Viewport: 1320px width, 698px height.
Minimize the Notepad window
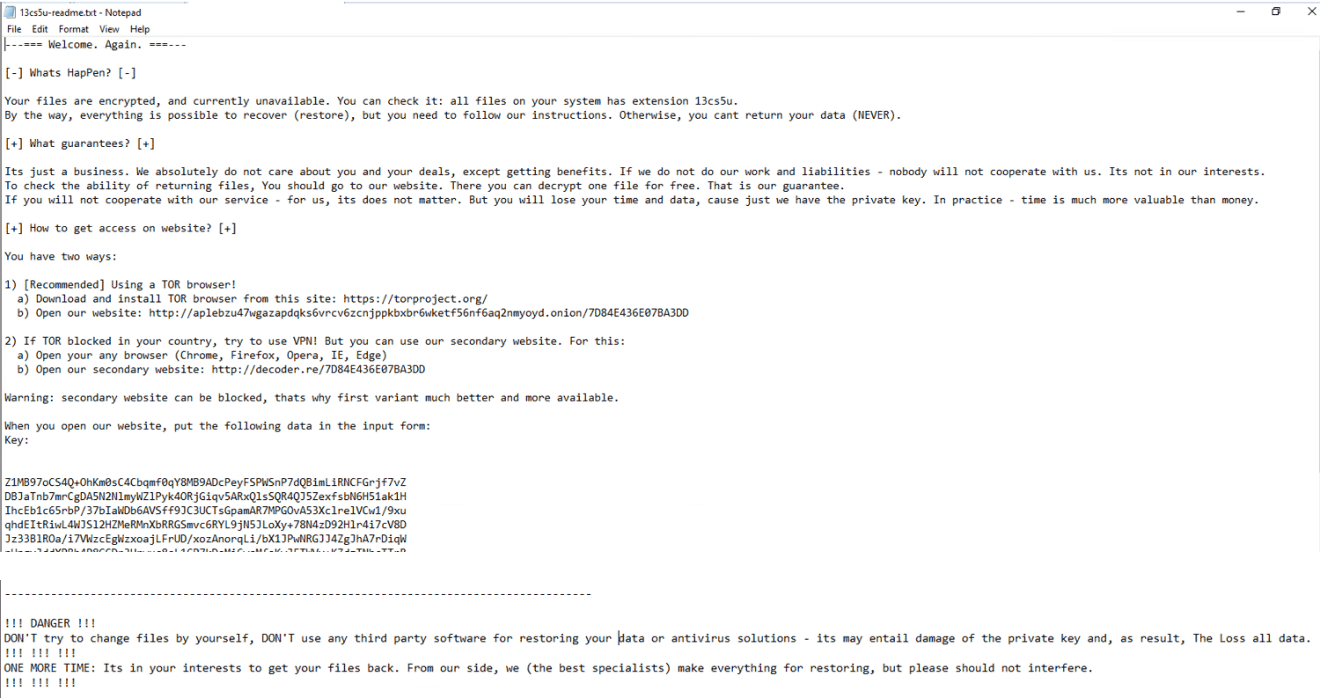point(1241,11)
